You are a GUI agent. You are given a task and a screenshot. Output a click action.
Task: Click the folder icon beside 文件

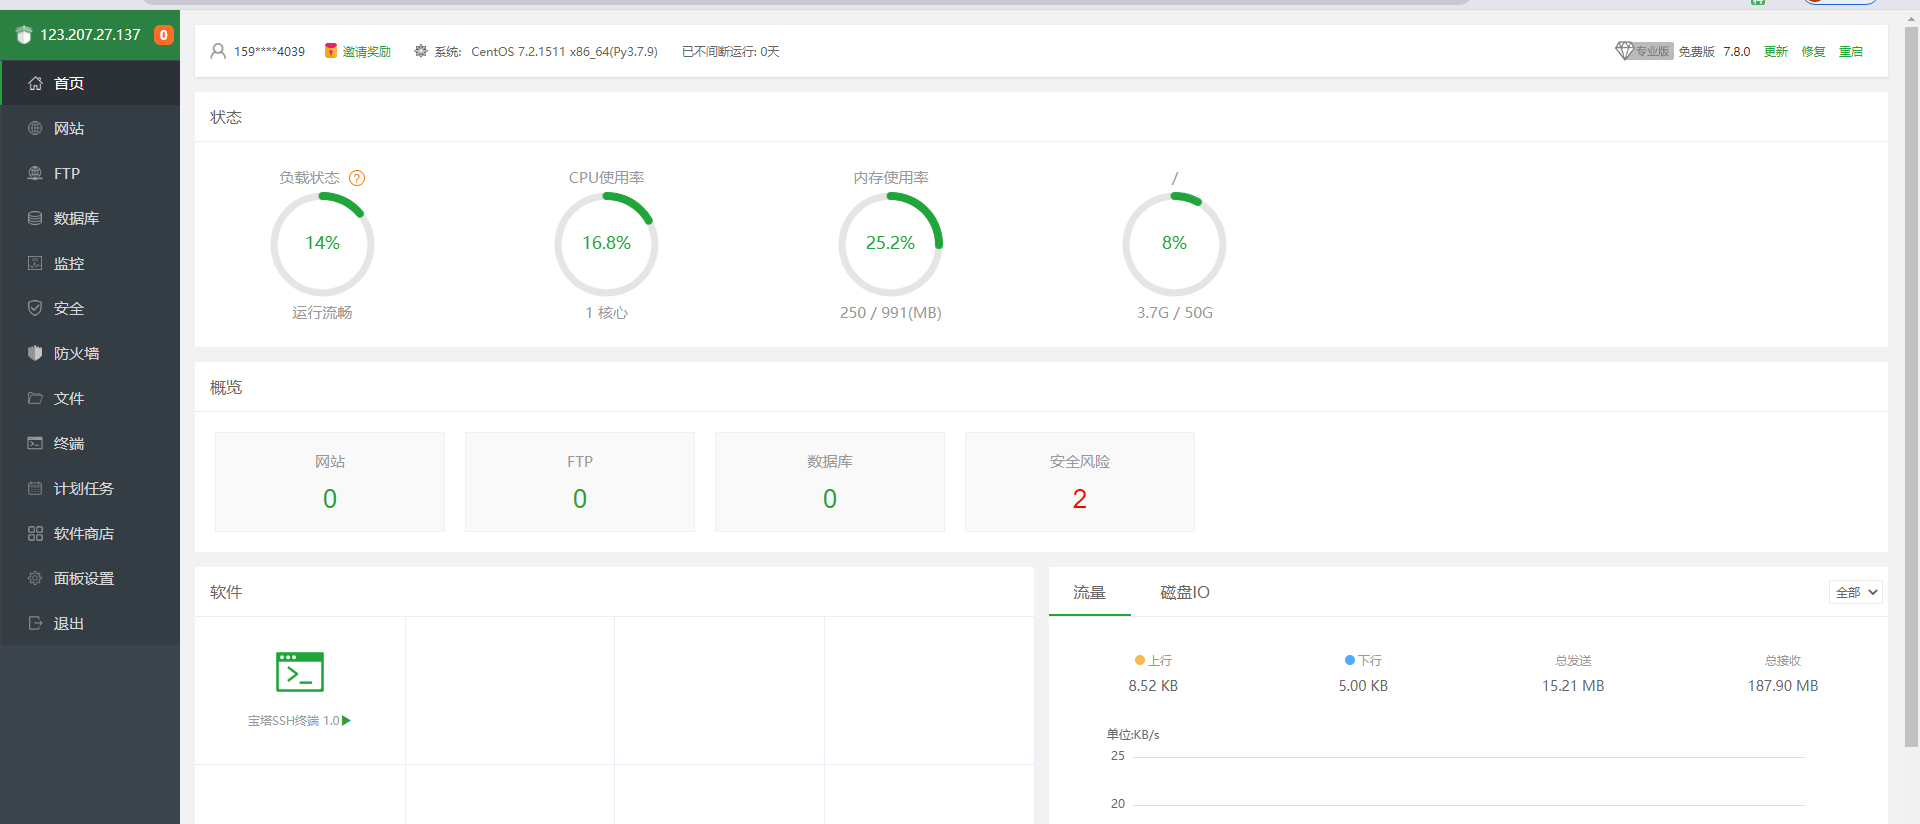click(35, 398)
